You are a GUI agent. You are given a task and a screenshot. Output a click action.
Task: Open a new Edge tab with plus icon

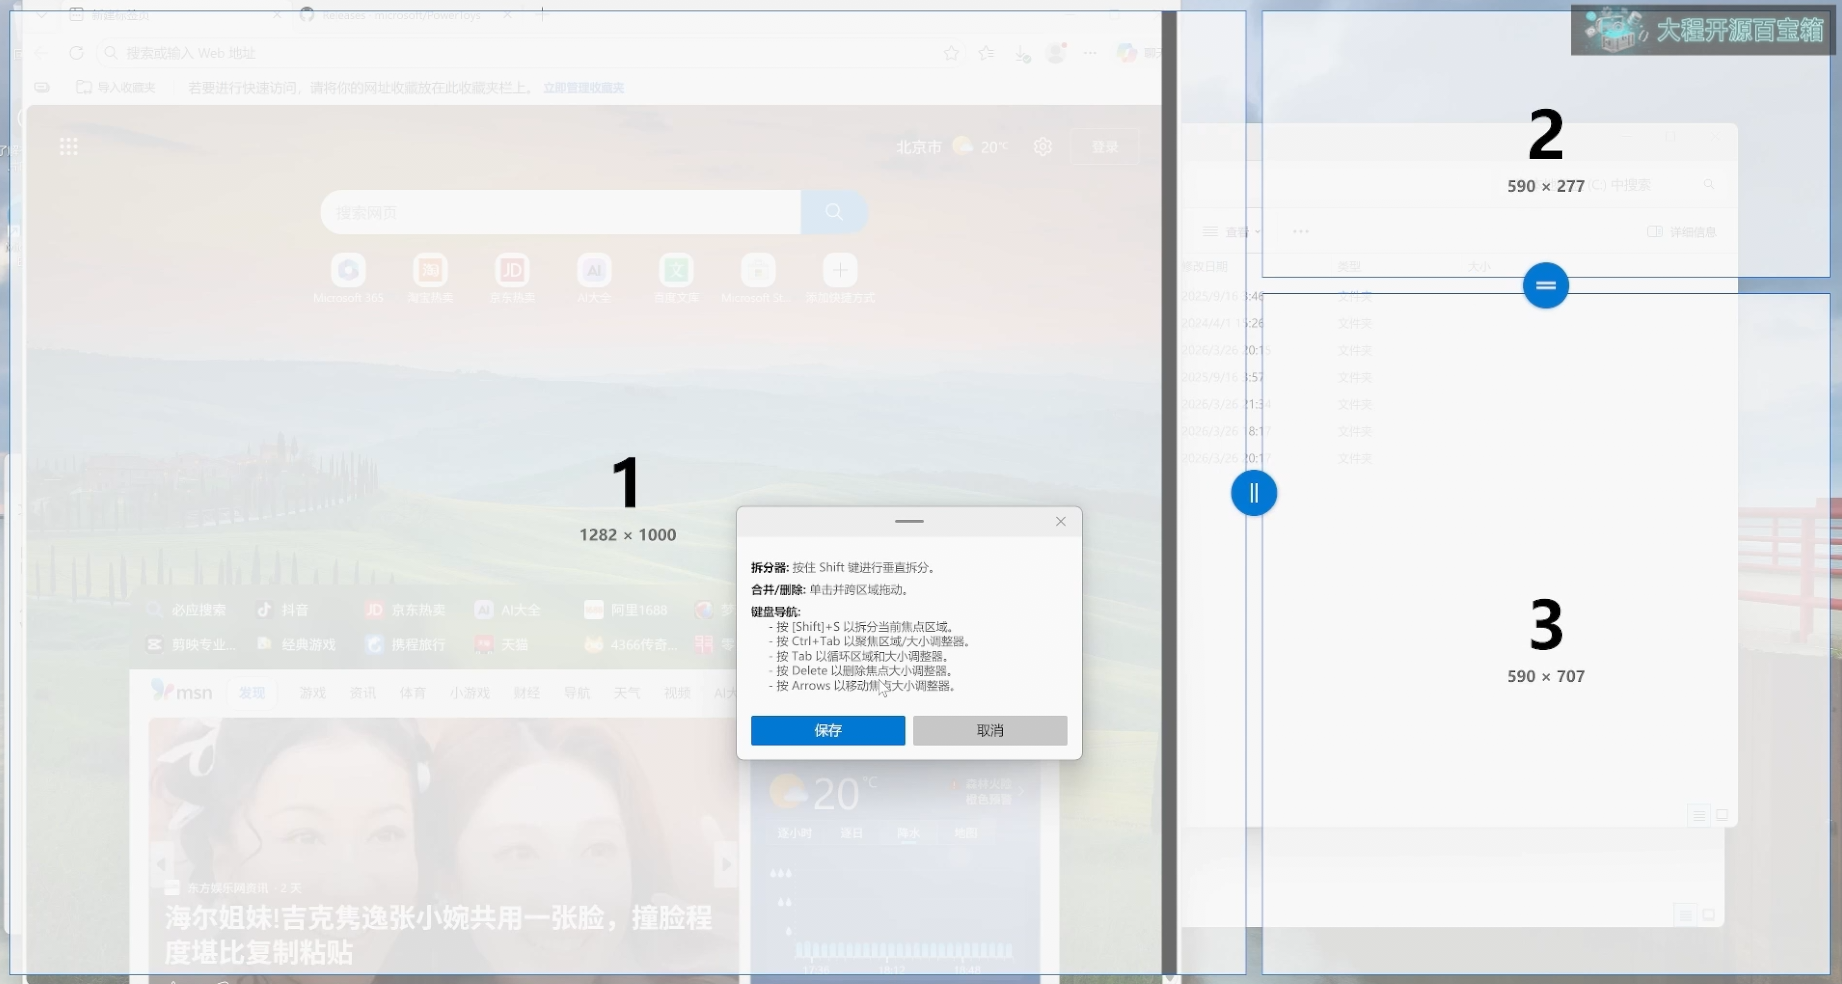point(542,15)
